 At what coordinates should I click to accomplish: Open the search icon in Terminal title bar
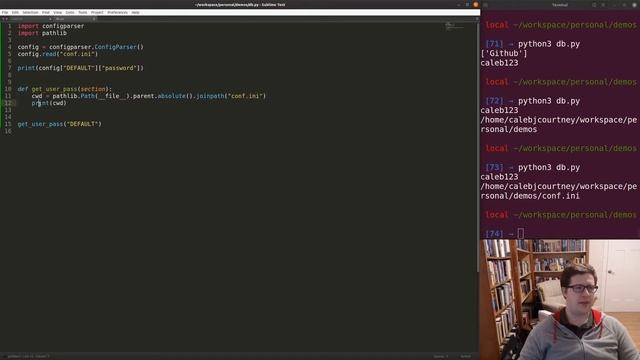tap(594, 5)
